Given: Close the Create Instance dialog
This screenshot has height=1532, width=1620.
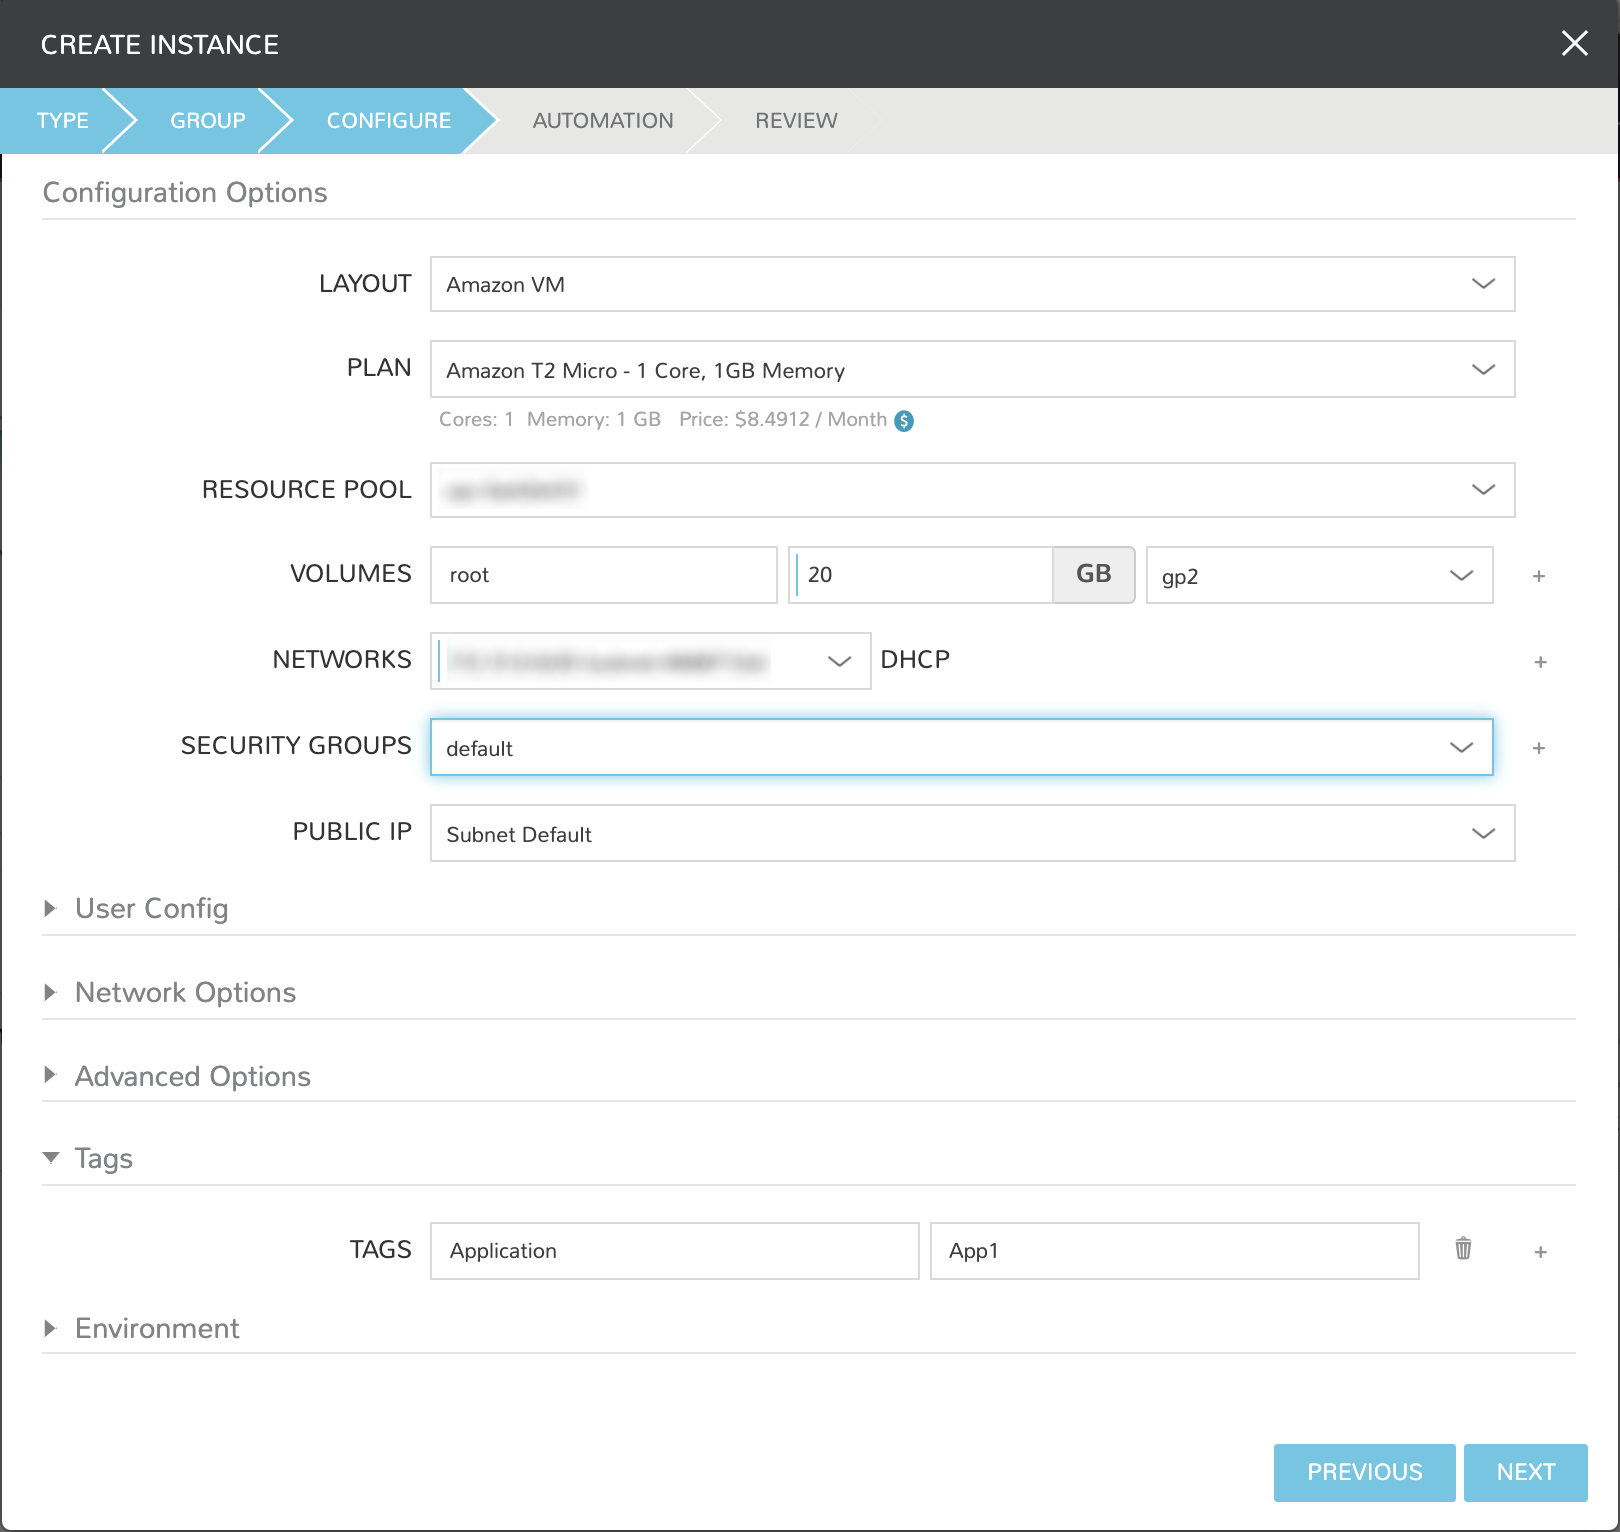Looking at the screenshot, I should (1574, 43).
